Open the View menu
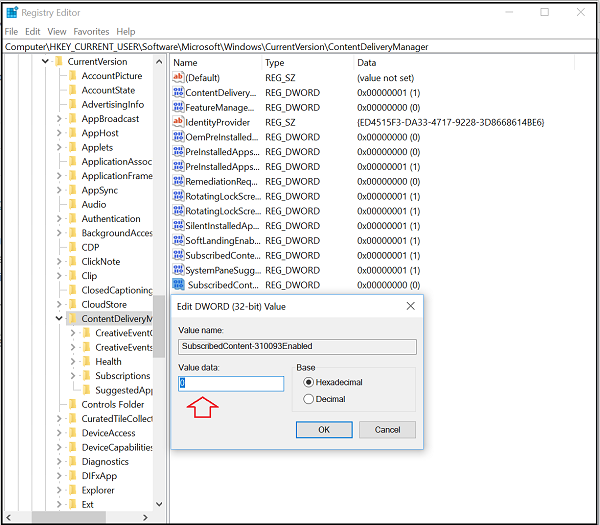 57,31
